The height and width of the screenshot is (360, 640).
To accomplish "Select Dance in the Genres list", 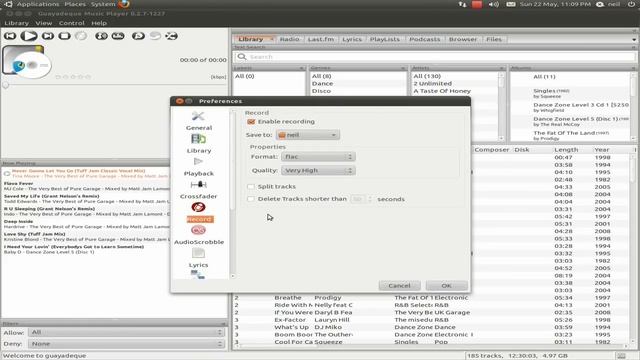I will click(322, 83).
